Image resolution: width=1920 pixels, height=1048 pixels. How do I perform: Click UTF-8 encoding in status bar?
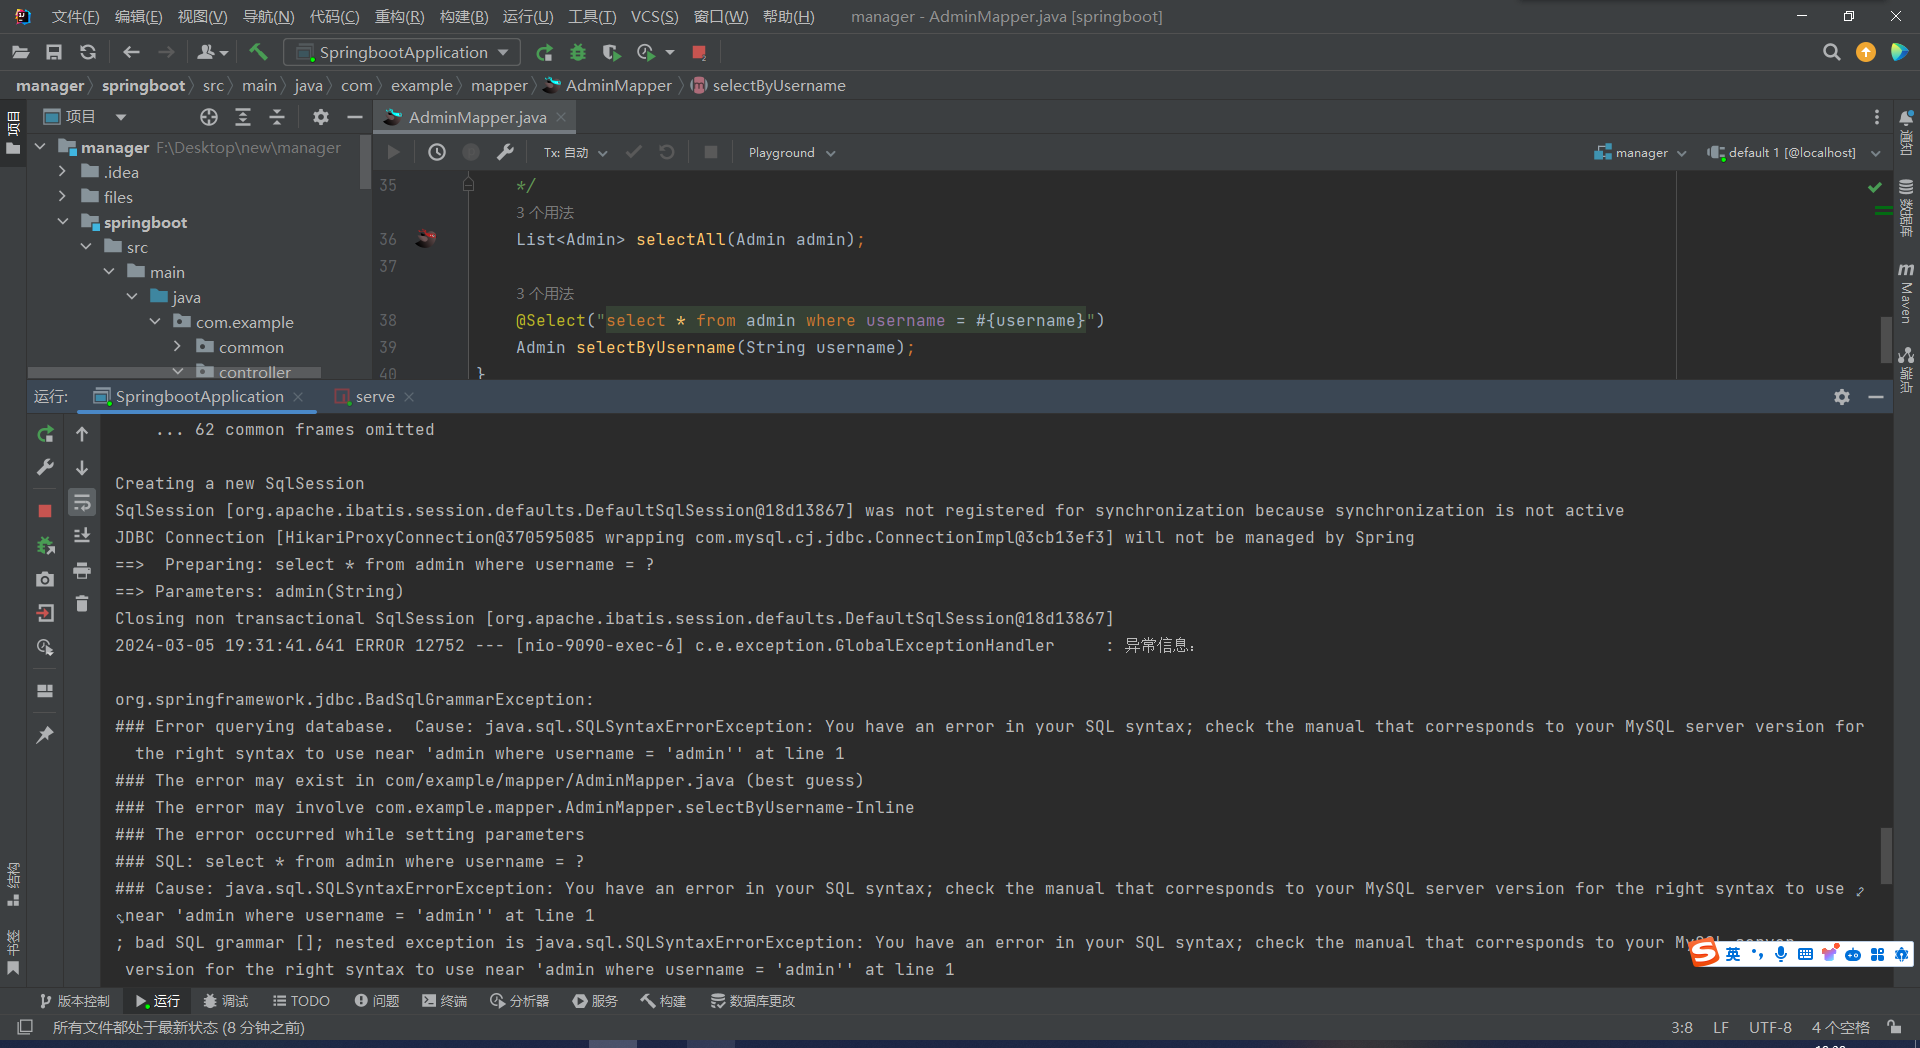tap(1769, 1027)
